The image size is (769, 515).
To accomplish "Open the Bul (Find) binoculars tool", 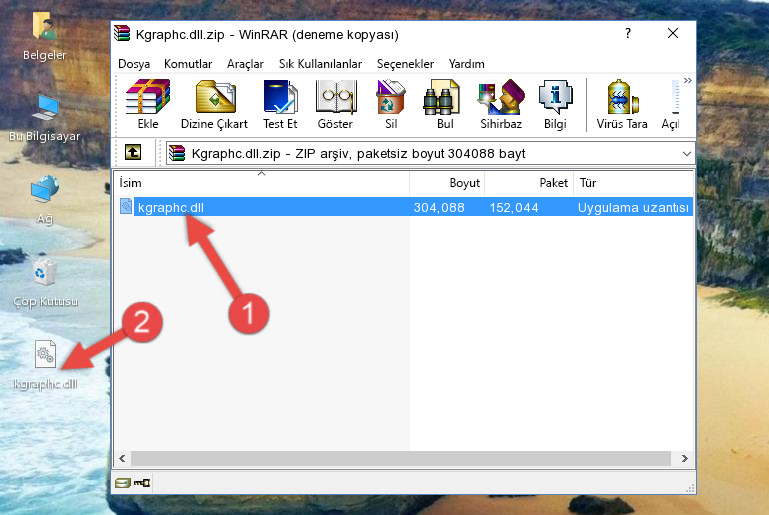I will 444,104.
